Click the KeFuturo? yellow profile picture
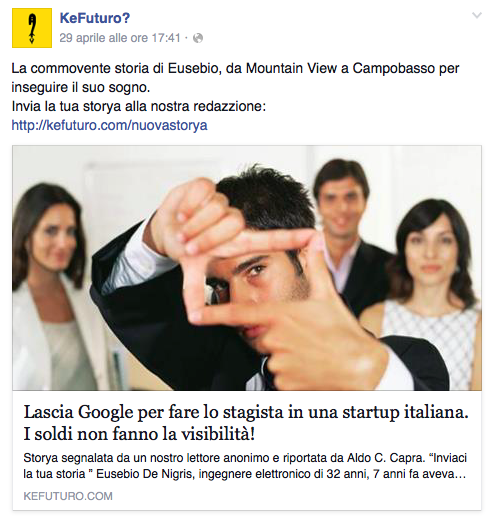 [32, 28]
